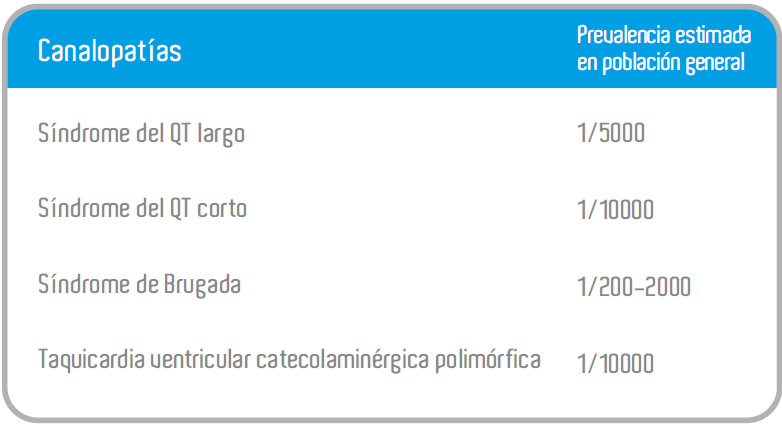Click Síndrome del QT corto row label
Screen dimensions: 782x424
tap(142, 208)
